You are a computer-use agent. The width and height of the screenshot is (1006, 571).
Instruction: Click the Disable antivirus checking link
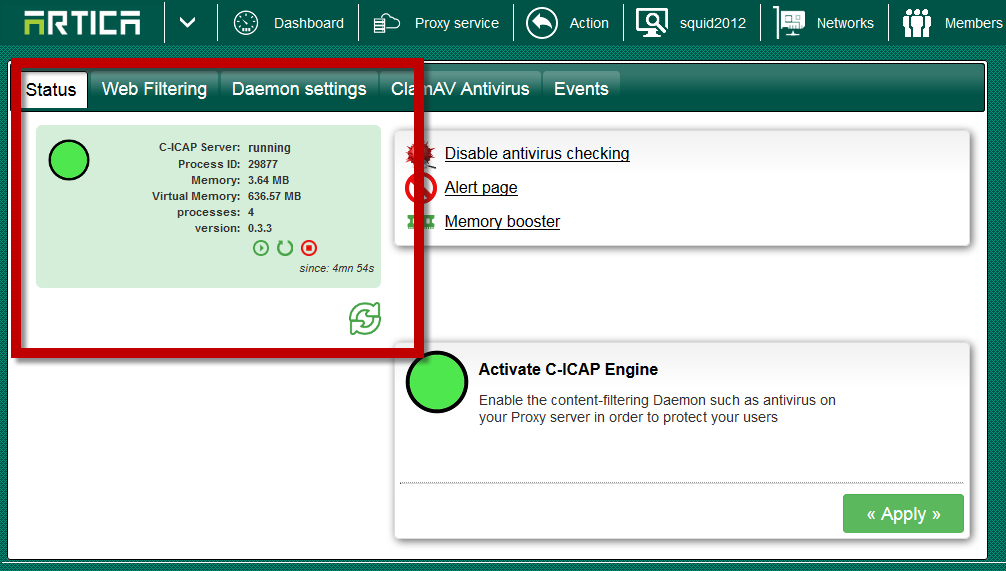coord(537,153)
